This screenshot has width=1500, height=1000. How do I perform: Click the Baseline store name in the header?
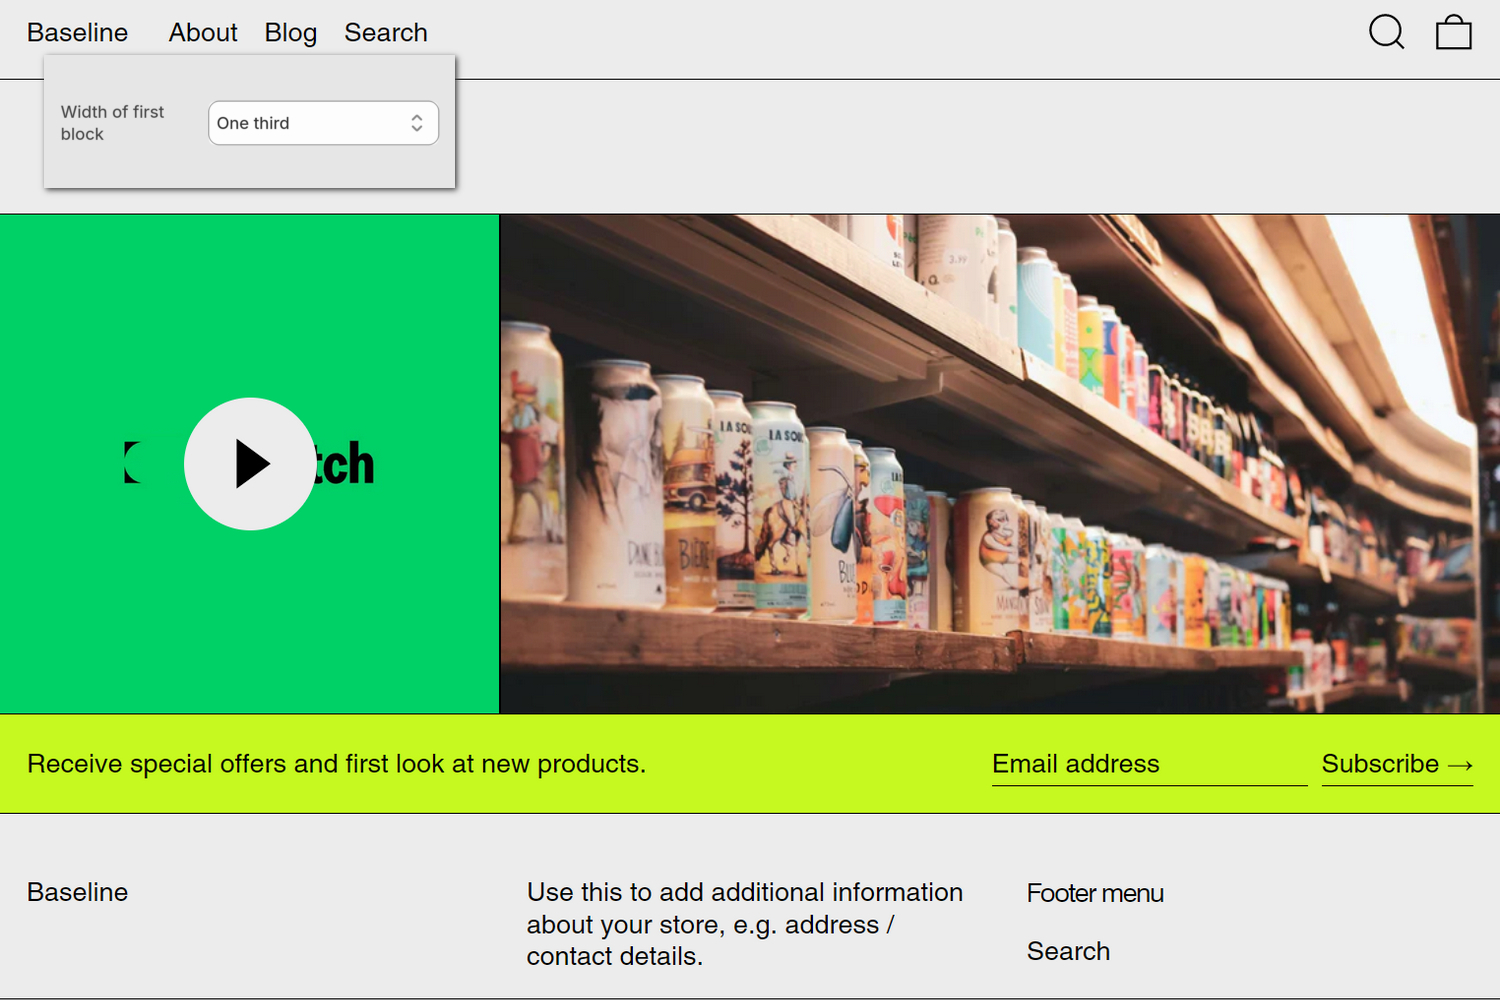click(x=76, y=31)
